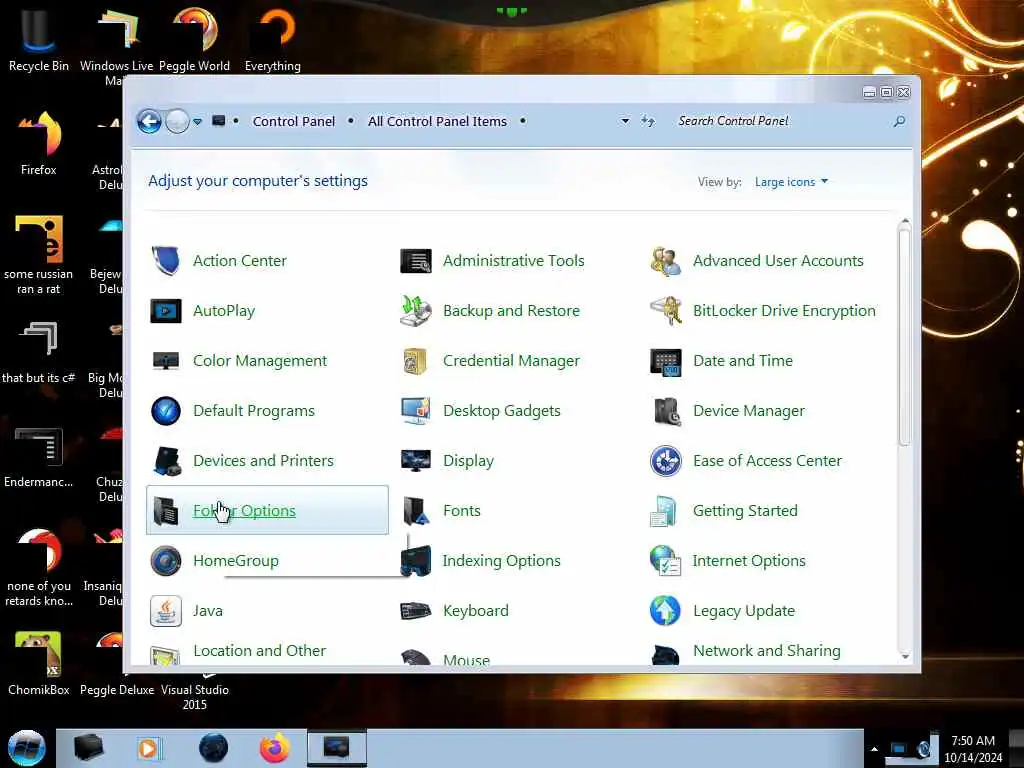This screenshot has width=1024, height=768.
Task: Click the Default Programs icon
Action: pos(166,411)
